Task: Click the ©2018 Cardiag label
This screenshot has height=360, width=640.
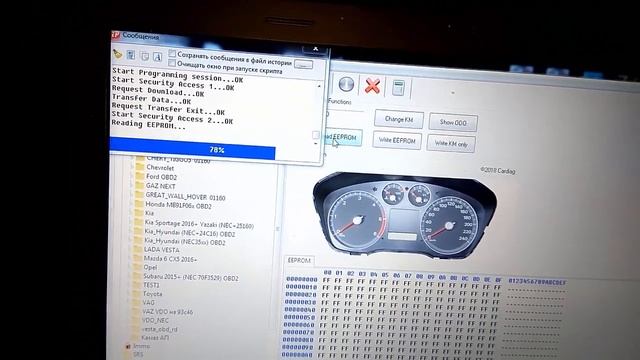Action: tap(498, 171)
